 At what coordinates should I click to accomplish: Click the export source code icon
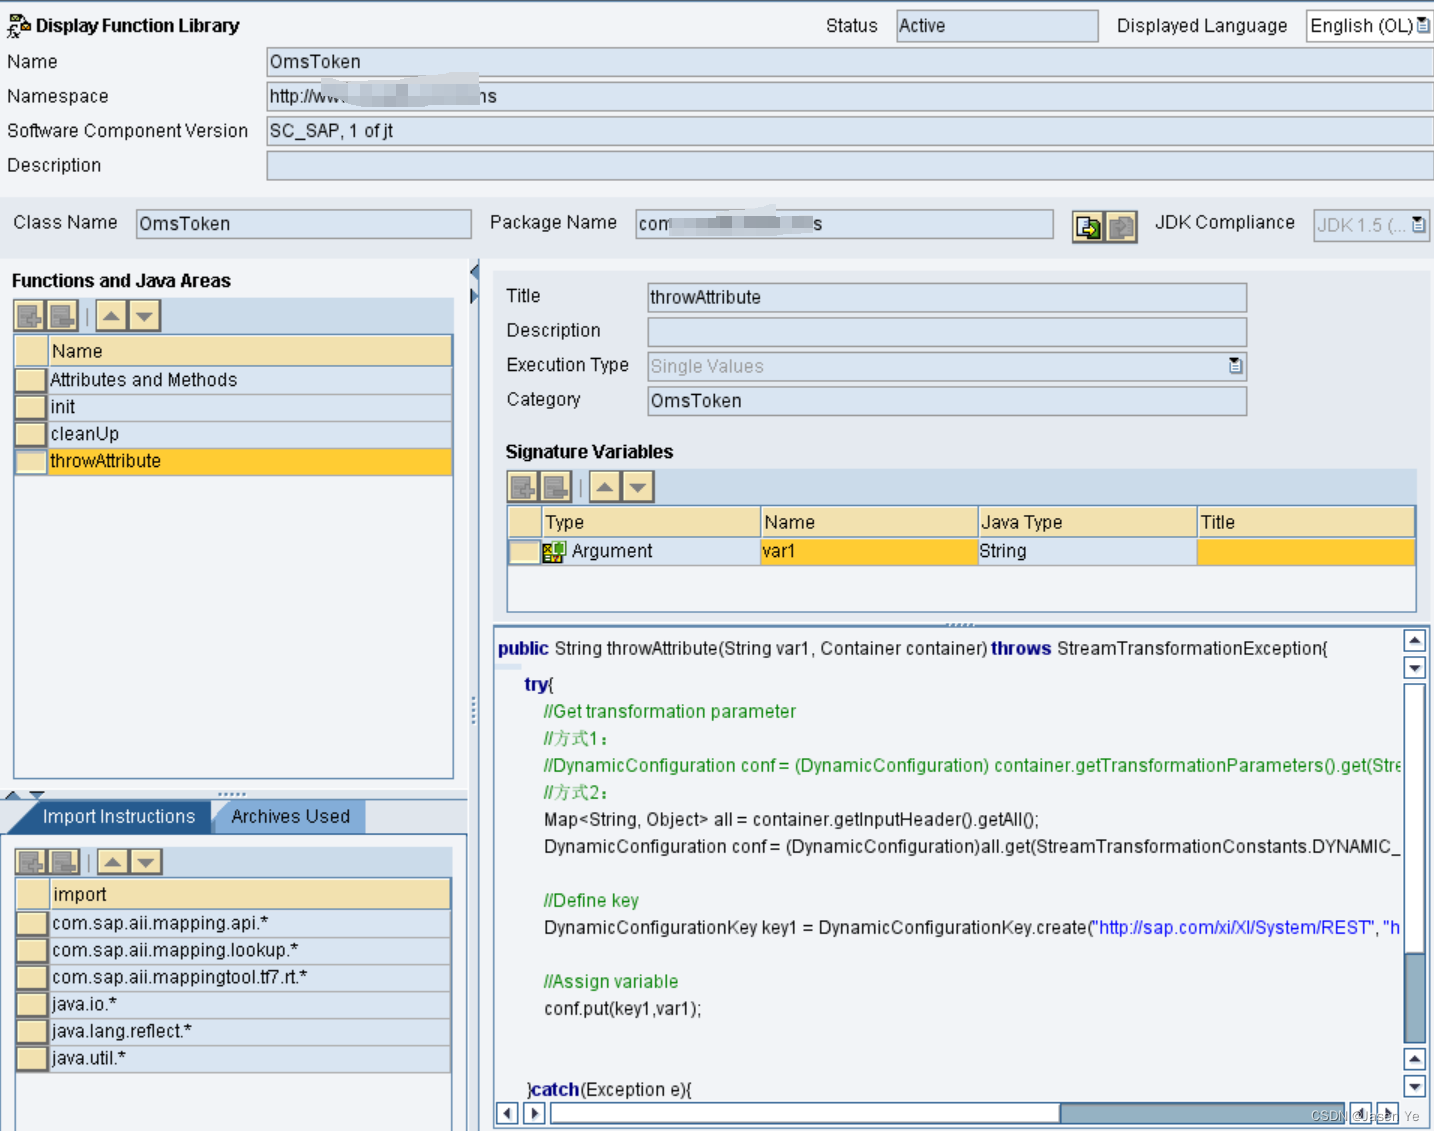tap(1088, 227)
